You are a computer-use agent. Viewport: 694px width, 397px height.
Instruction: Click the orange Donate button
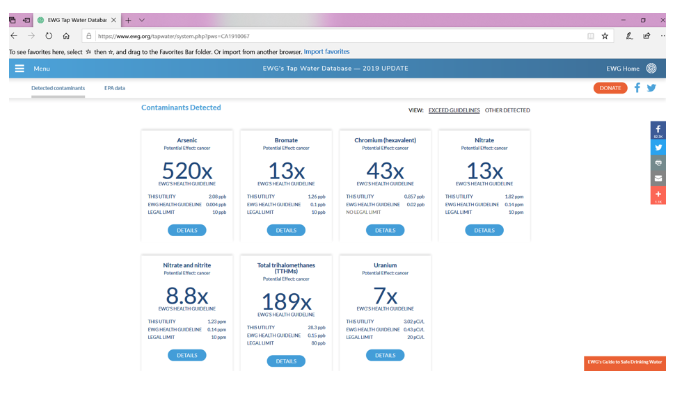[610, 88]
